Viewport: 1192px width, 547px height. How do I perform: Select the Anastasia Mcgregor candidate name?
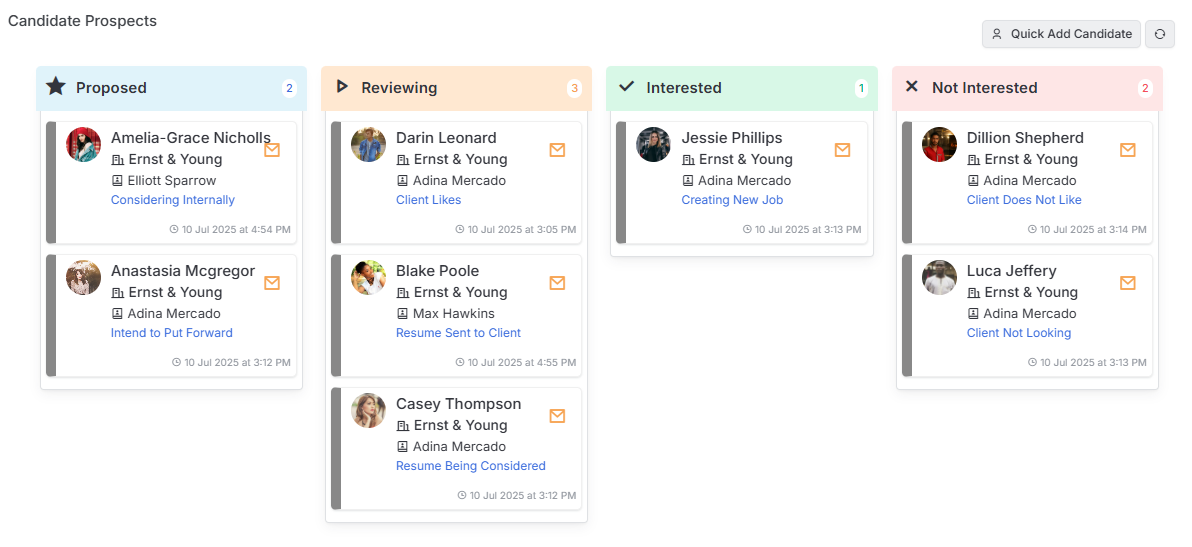tap(183, 271)
